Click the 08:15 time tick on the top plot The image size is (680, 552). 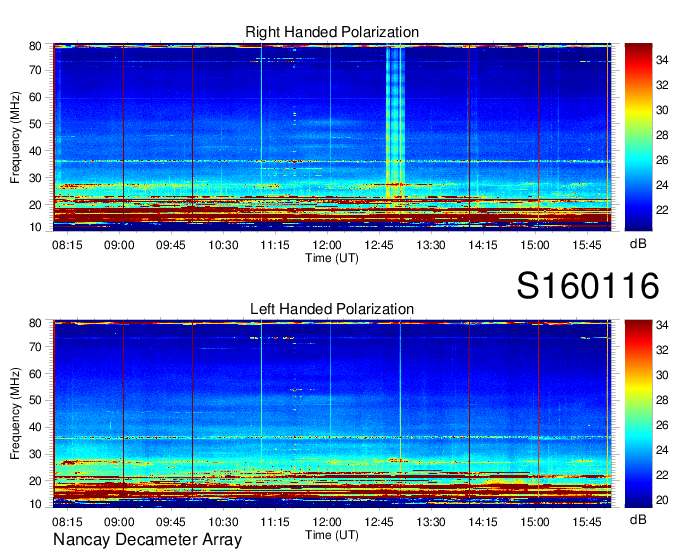[x=67, y=245]
